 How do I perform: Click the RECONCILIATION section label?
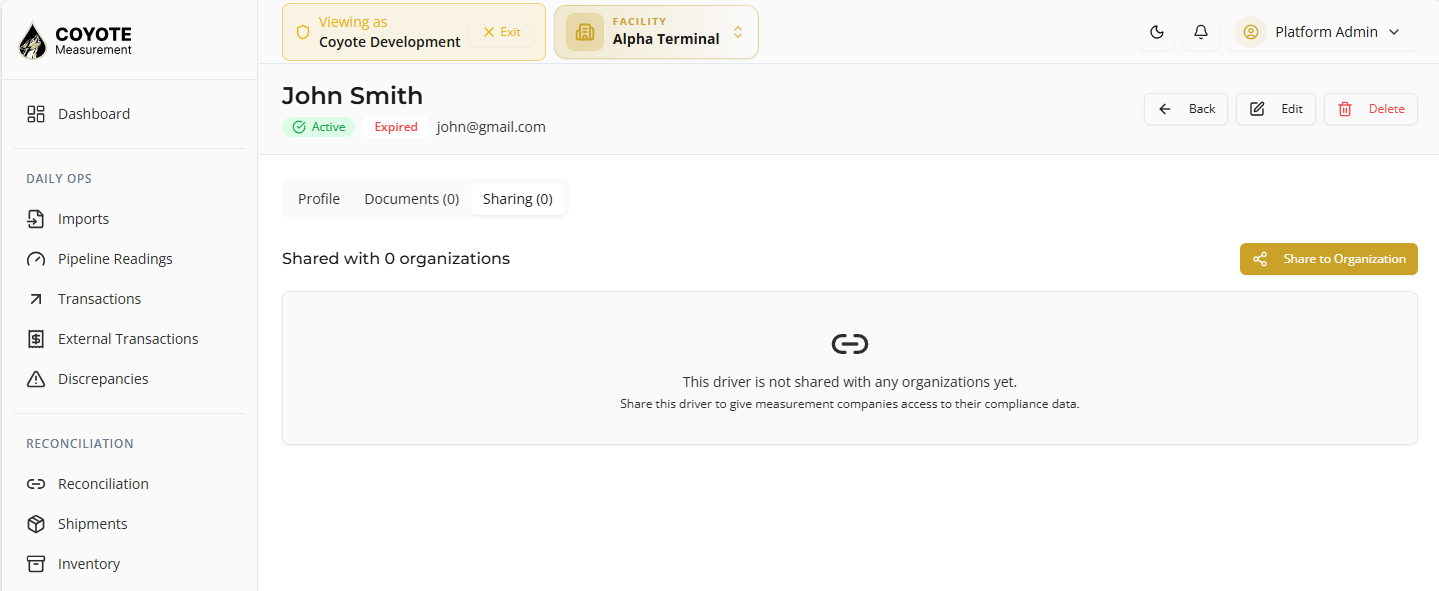coord(80,444)
